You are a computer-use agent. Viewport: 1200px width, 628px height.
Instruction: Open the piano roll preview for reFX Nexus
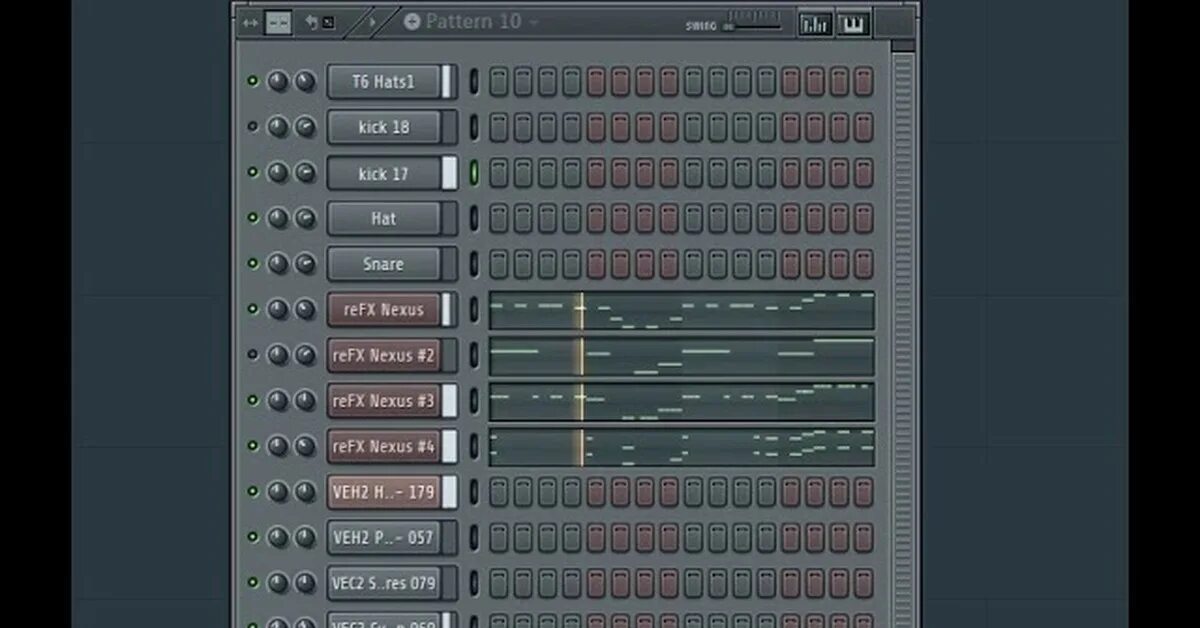pyautogui.click(x=681, y=310)
